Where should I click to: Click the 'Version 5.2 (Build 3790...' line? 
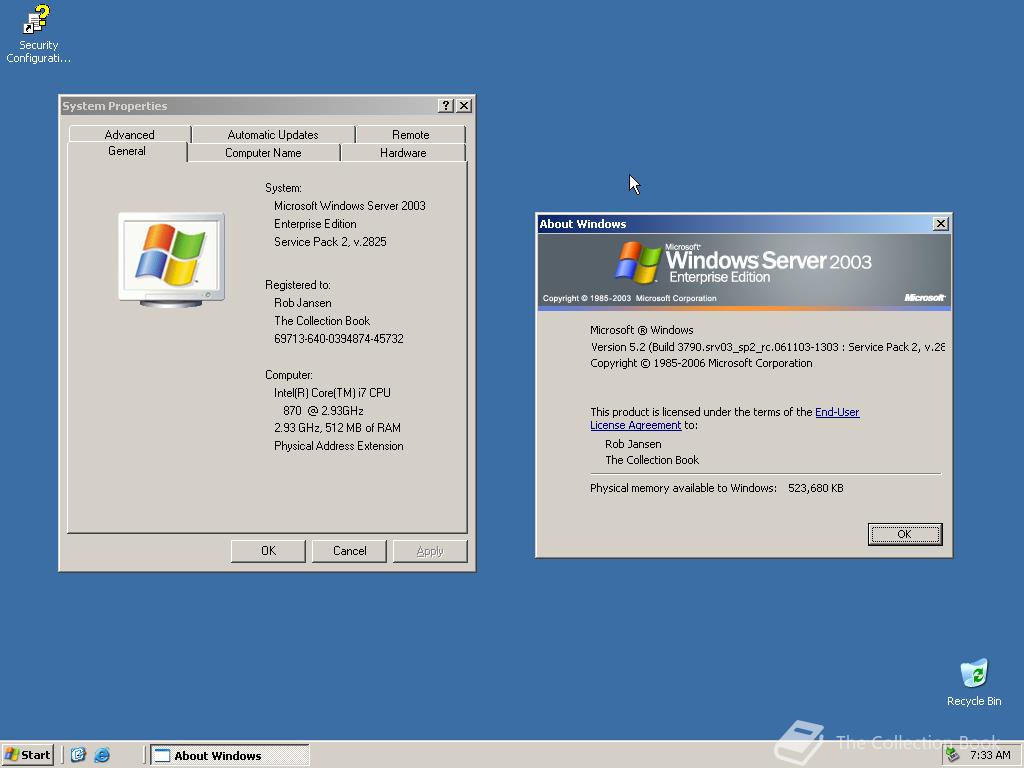pyautogui.click(x=767, y=347)
